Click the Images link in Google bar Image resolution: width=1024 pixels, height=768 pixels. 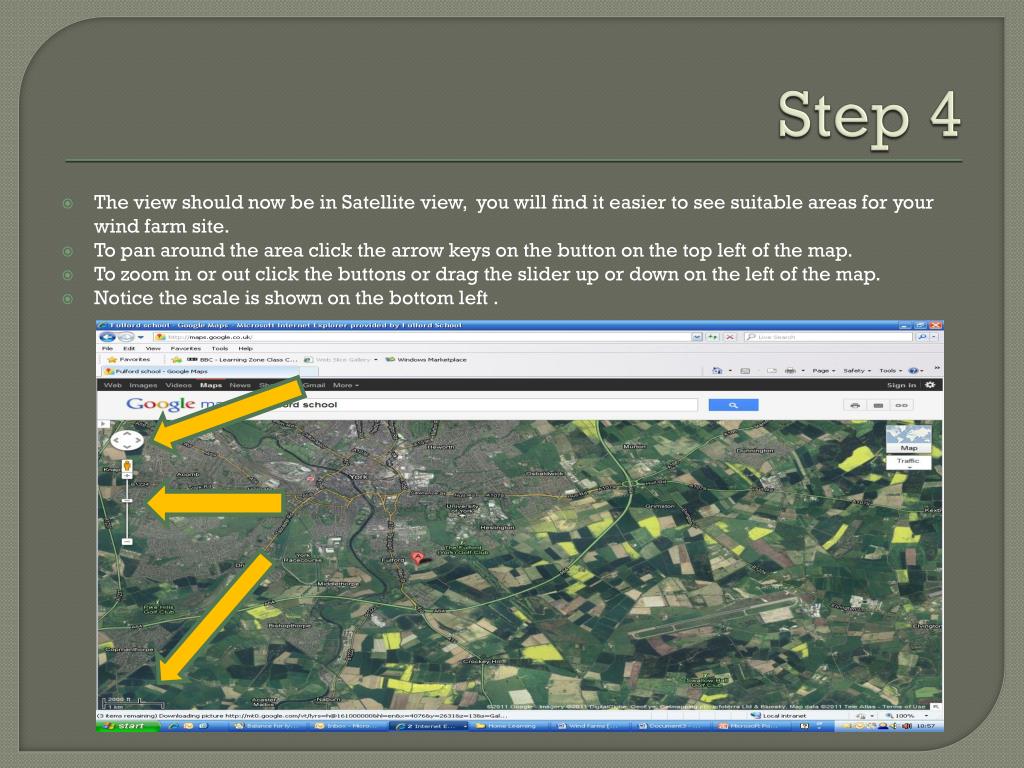(143, 385)
